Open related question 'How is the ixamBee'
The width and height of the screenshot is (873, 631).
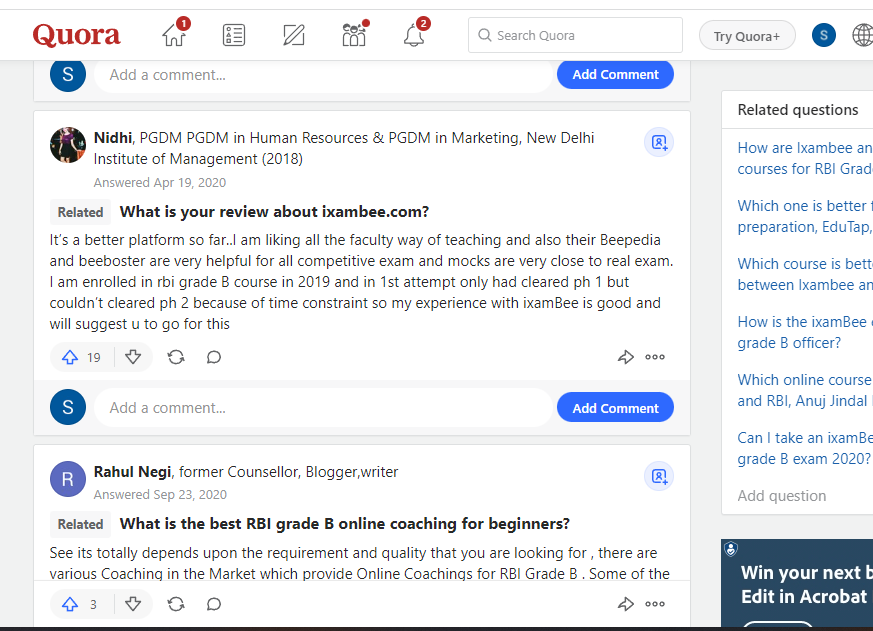pyautogui.click(x=805, y=332)
